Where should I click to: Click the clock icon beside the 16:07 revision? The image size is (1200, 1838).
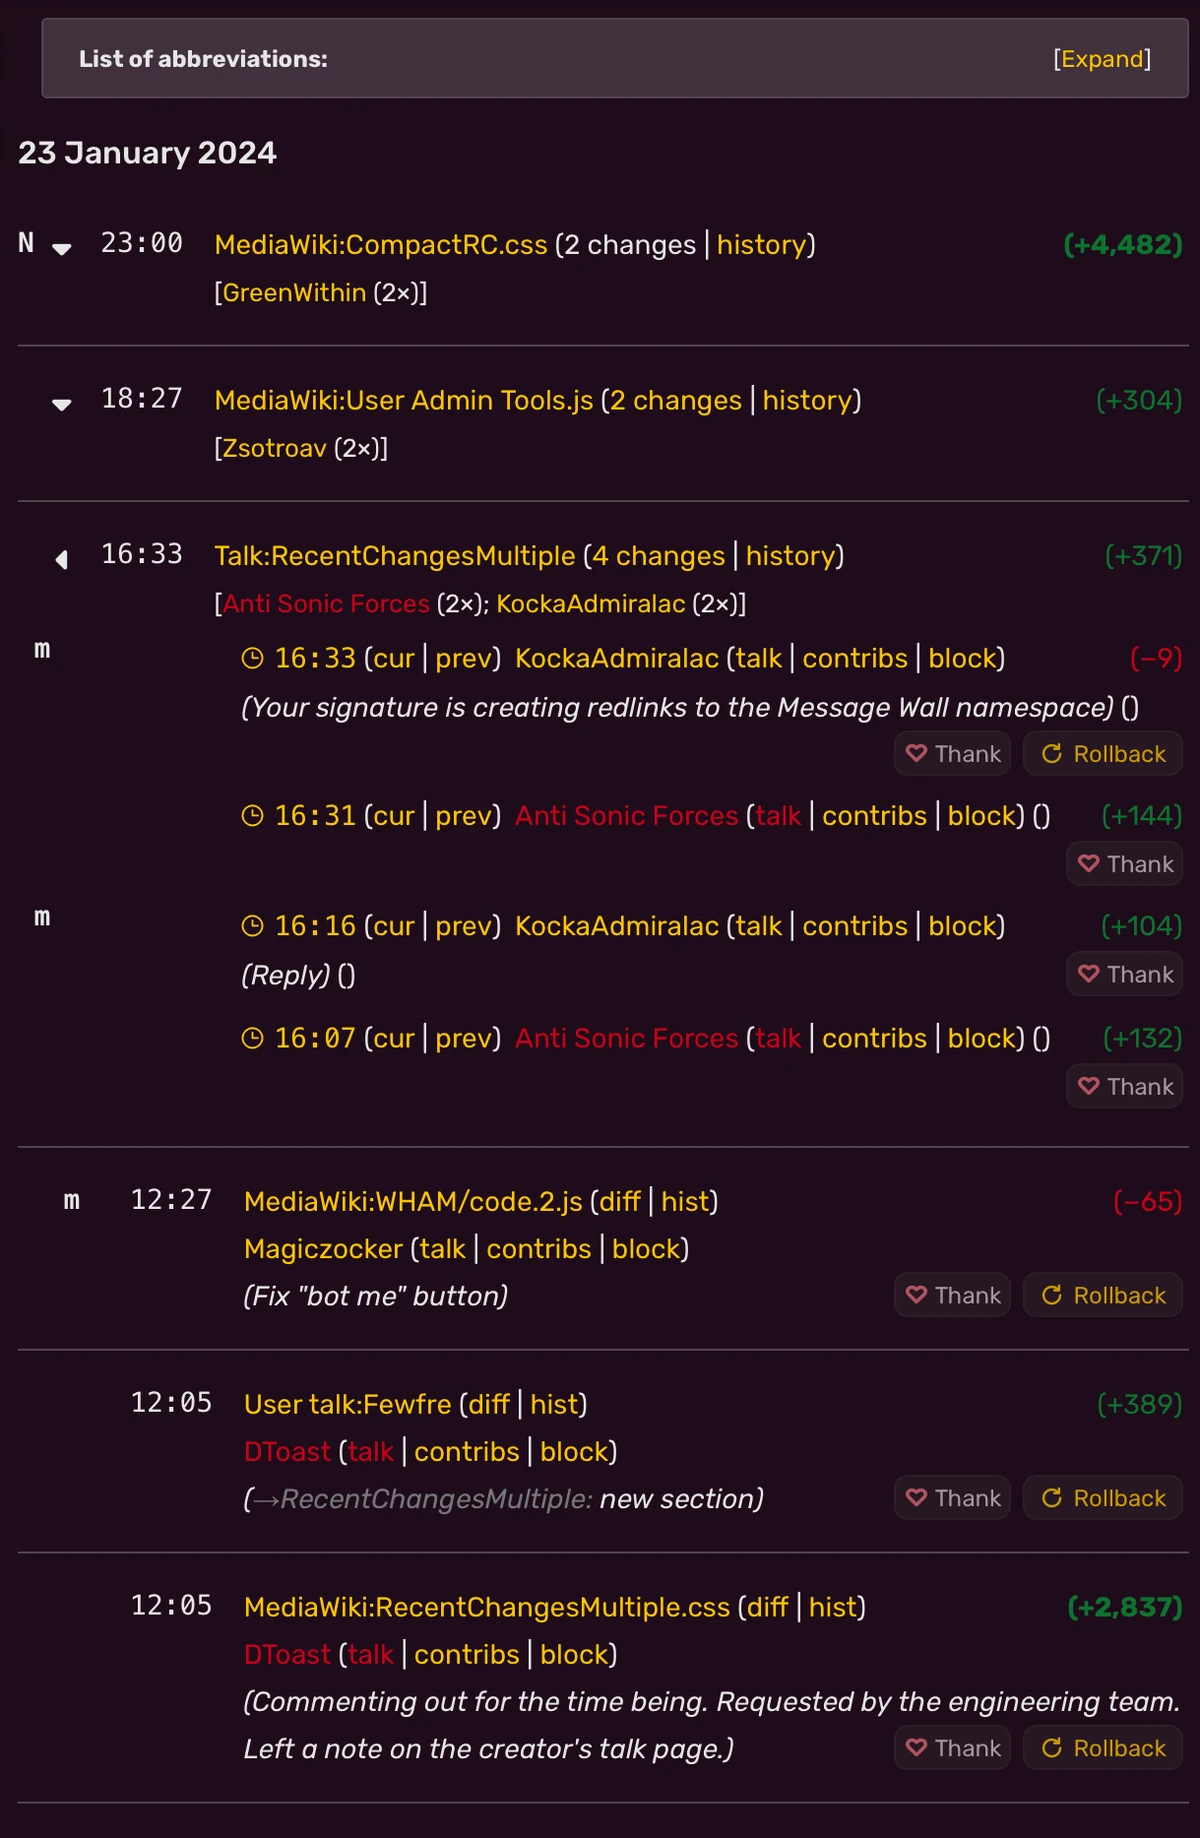coord(252,1037)
